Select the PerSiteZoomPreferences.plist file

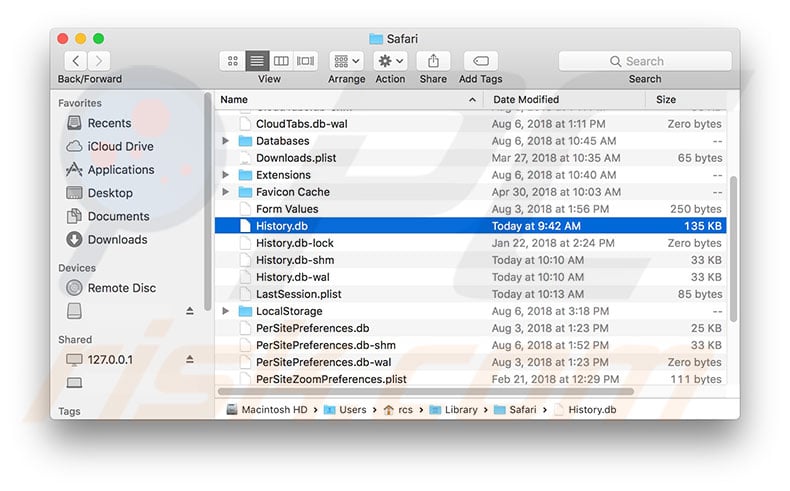pos(471,379)
